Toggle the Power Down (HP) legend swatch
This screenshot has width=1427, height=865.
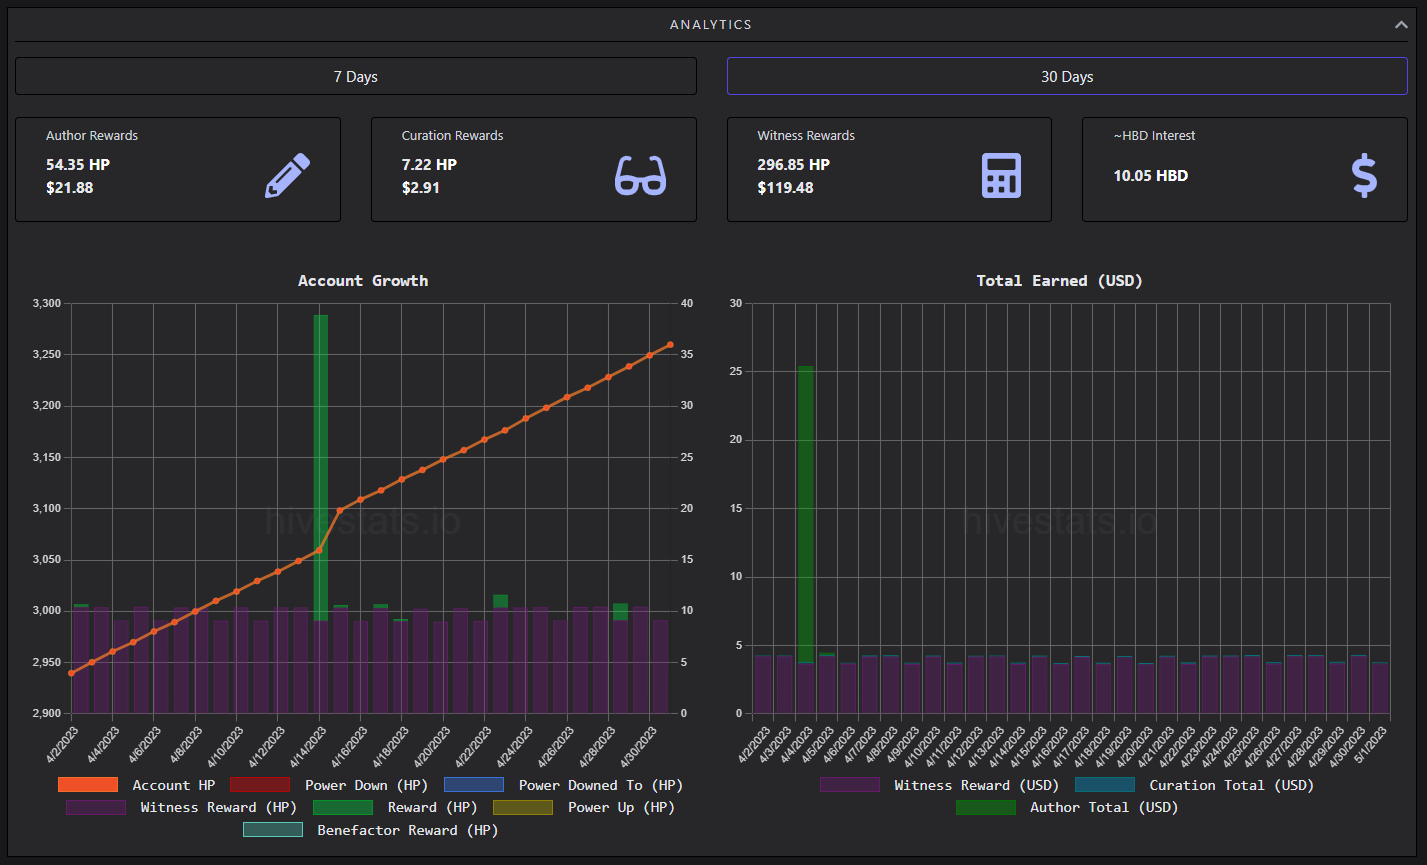coord(260,785)
